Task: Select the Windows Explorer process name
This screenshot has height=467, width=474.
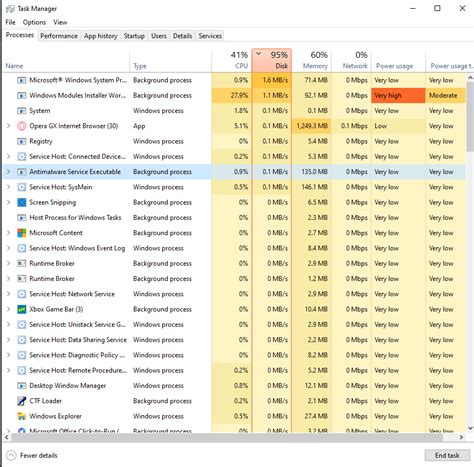Action: click(55, 416)
